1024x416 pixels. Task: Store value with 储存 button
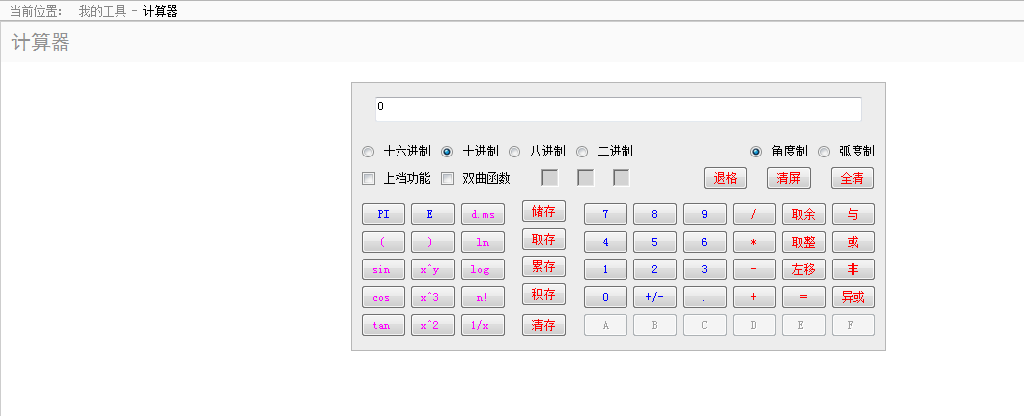tap(543, 211)
